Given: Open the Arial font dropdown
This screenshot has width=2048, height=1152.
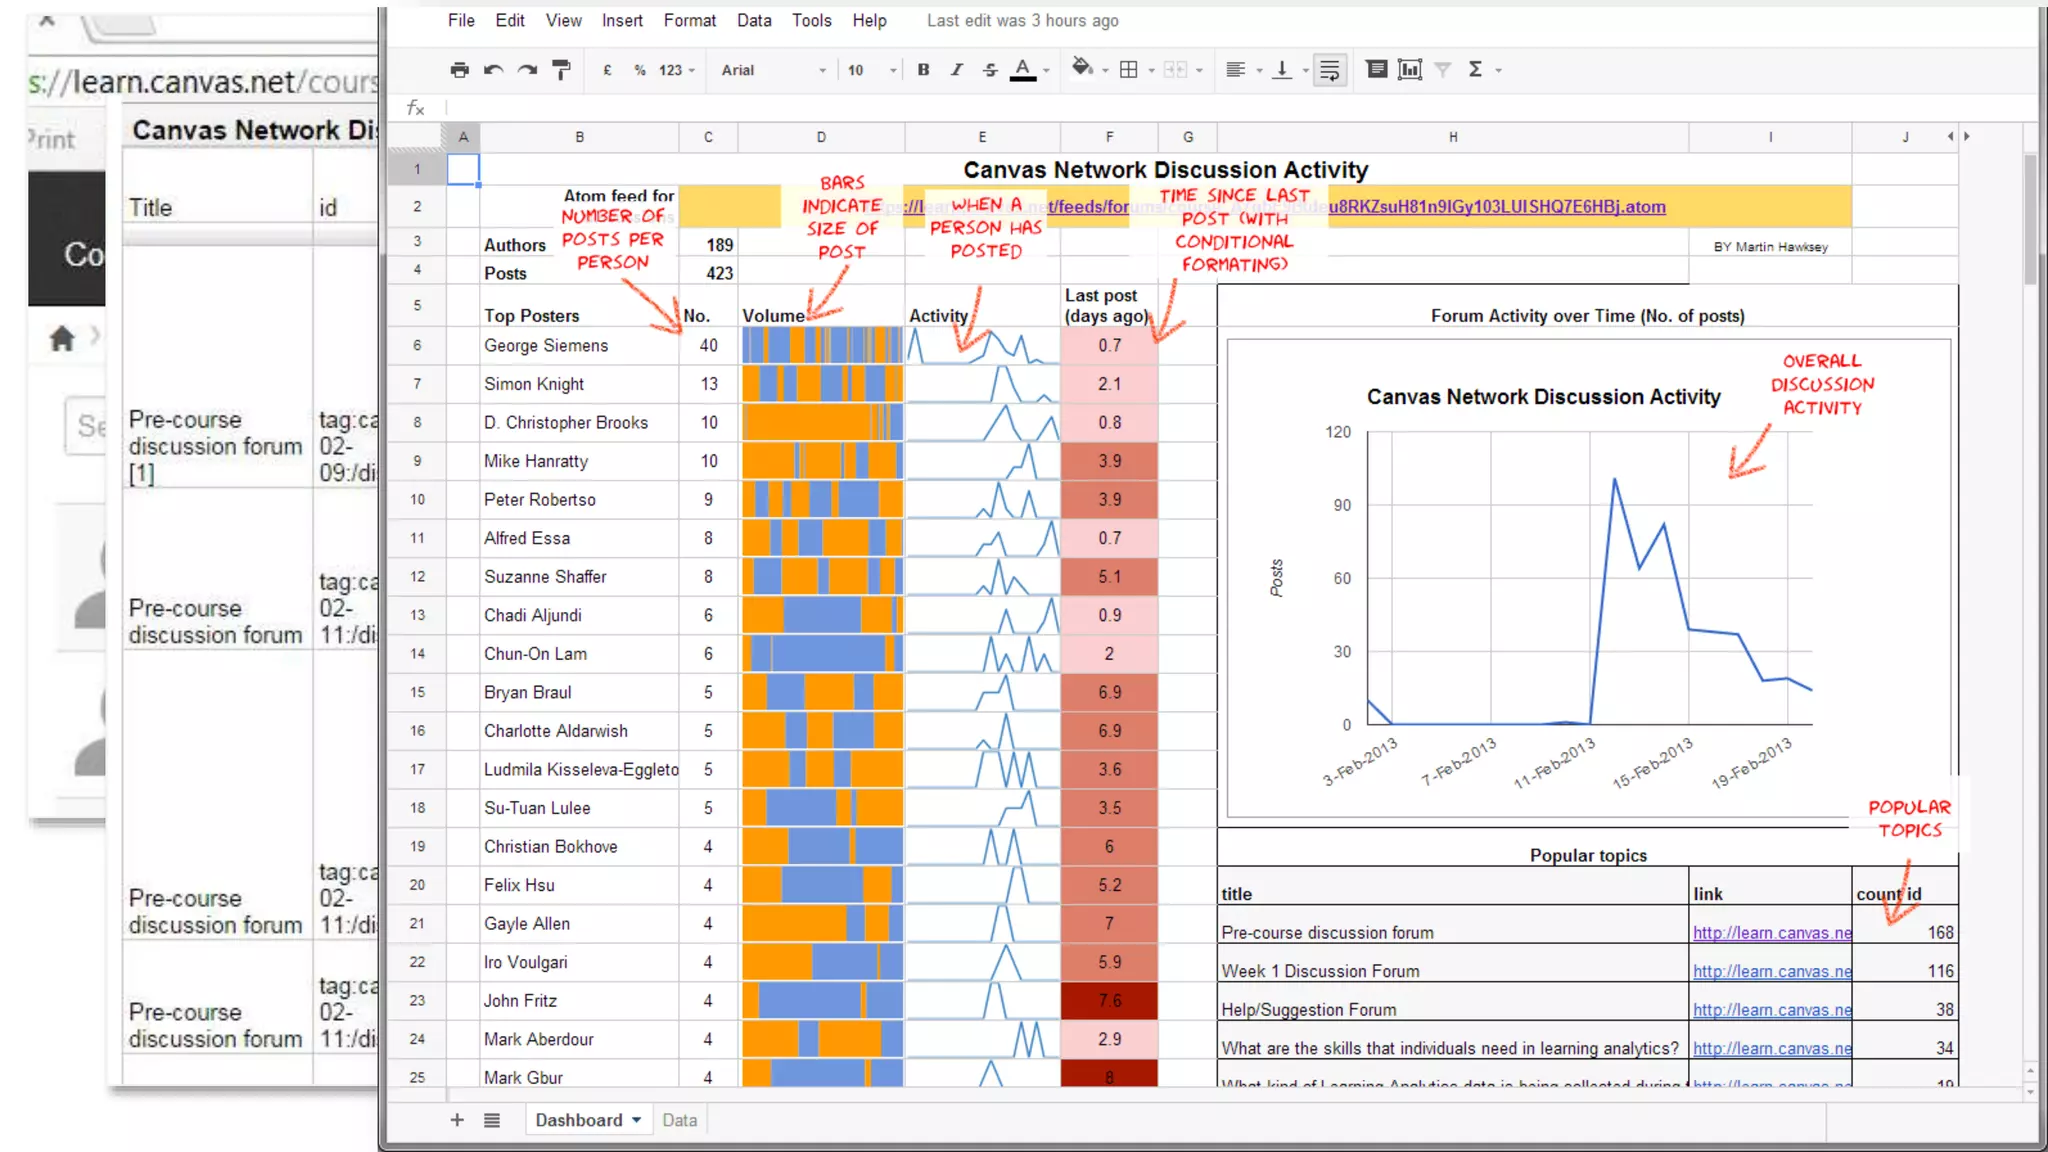Looking at the screenshot, I should pos(773,70).
